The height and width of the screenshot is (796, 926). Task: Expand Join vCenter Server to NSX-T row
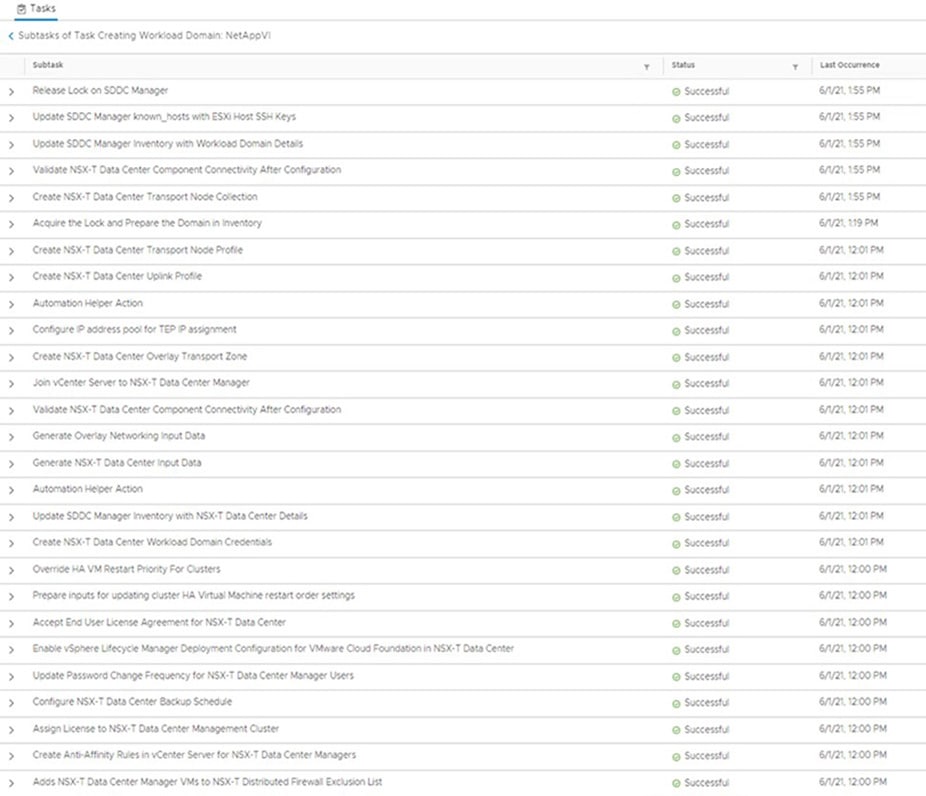click(11, 384)
